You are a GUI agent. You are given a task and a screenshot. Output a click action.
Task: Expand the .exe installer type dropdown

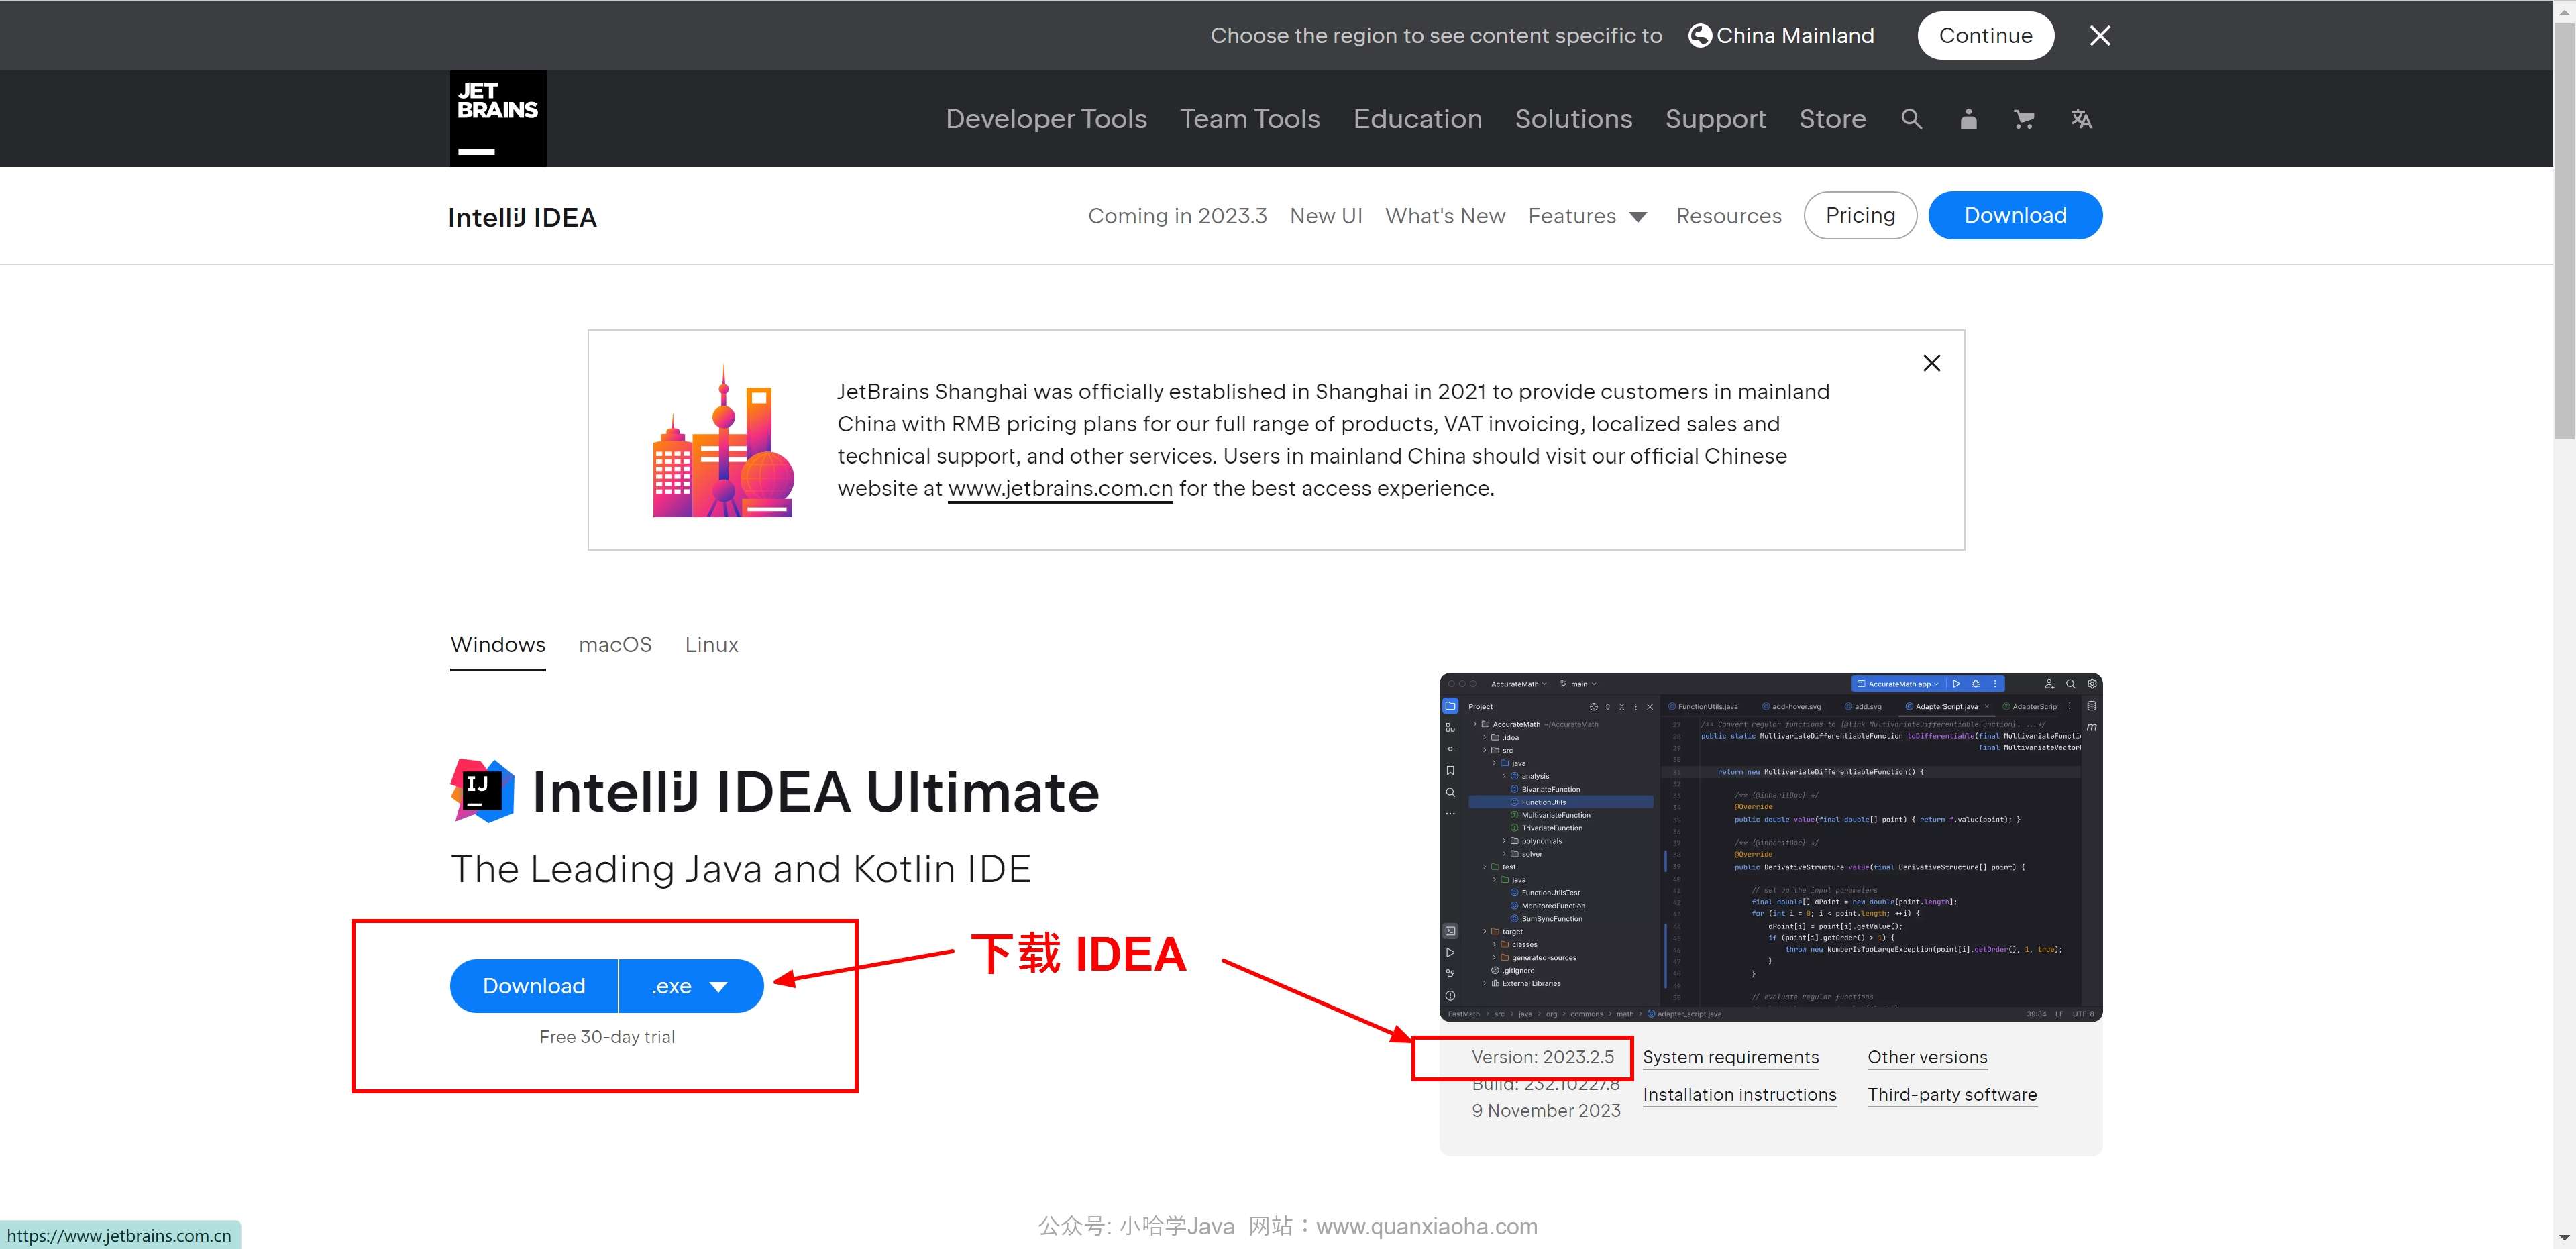pyautogui.click(x=691, y=986)
